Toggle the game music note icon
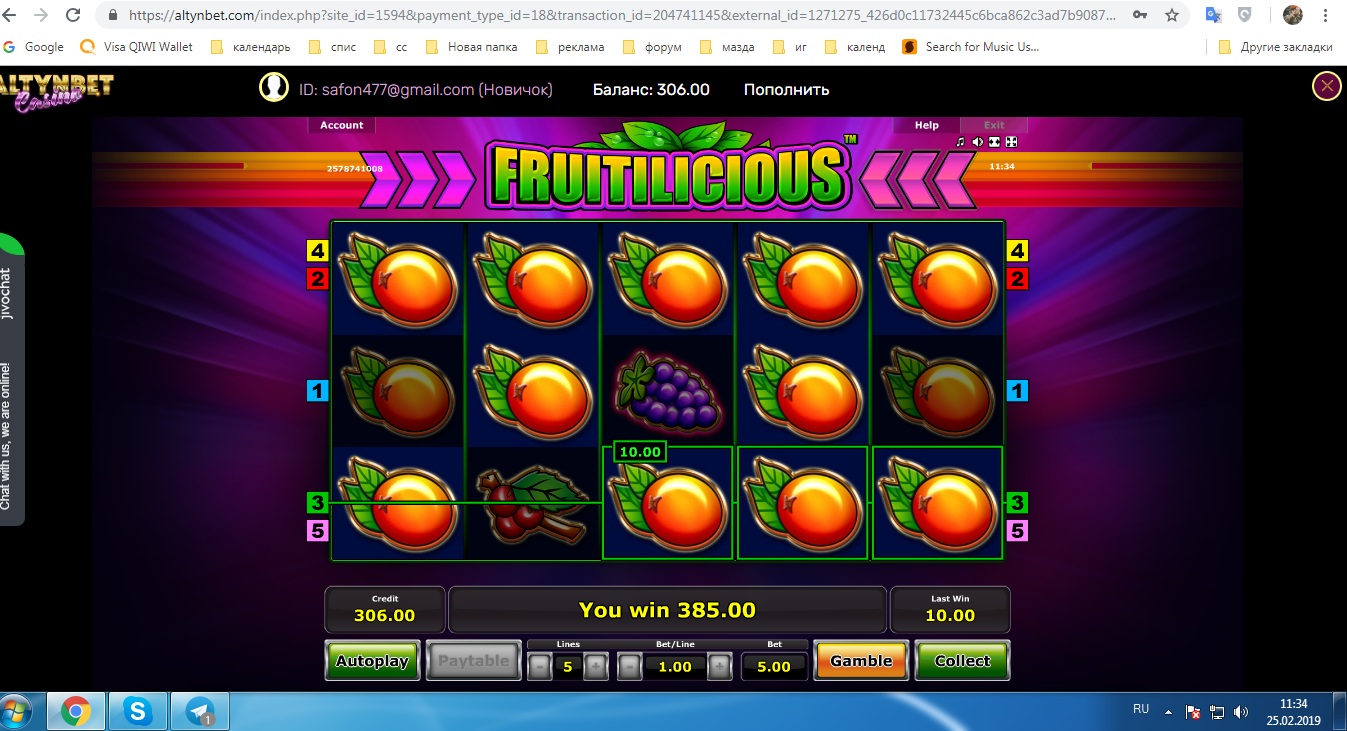1347x731 pixels. point(960,142)
